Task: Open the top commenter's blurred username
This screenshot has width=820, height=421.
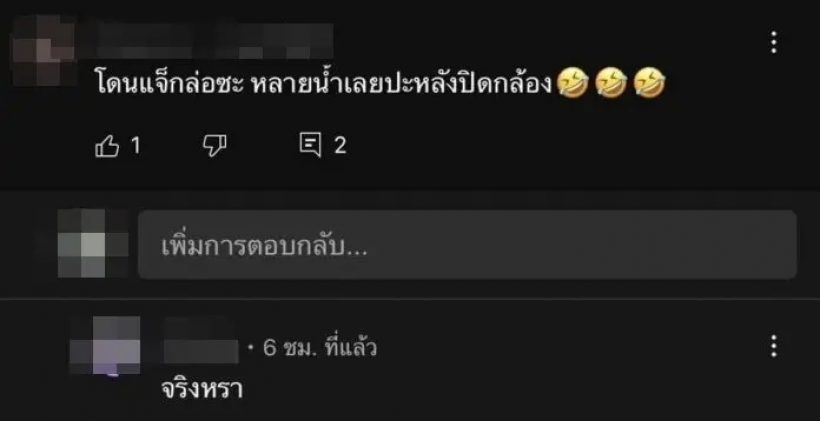Action: pos(207,41)
